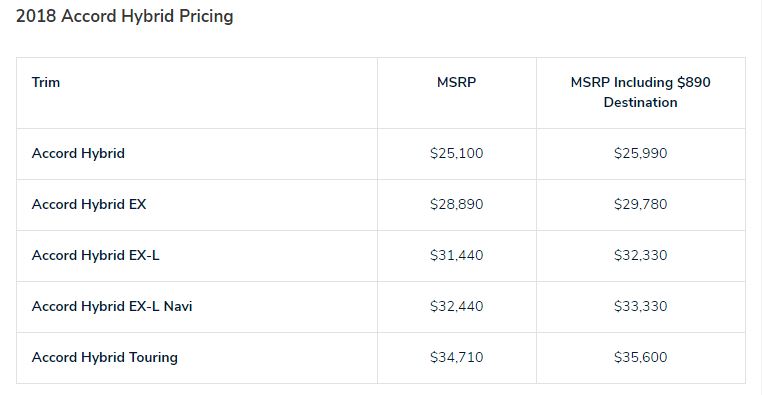Click the 2018 Accord Hybrid Pricing heading
762x395 pixels.
coord(124,16)
